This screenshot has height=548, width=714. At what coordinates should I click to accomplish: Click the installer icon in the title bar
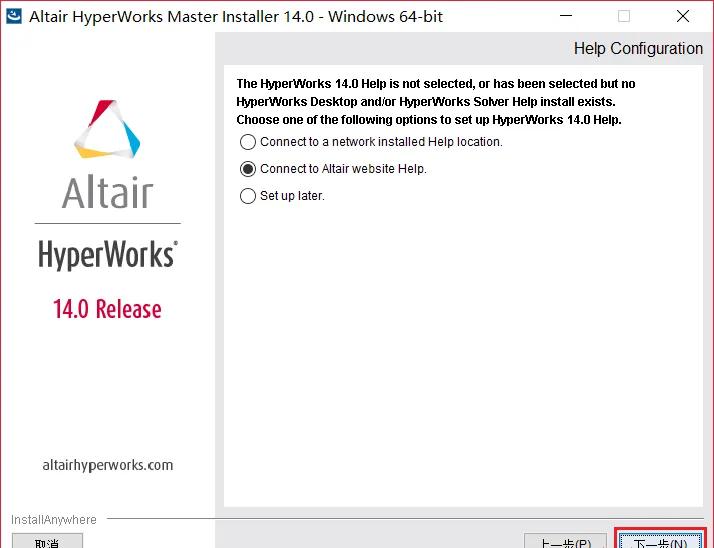pyautogui.click(x=14, y=16)
